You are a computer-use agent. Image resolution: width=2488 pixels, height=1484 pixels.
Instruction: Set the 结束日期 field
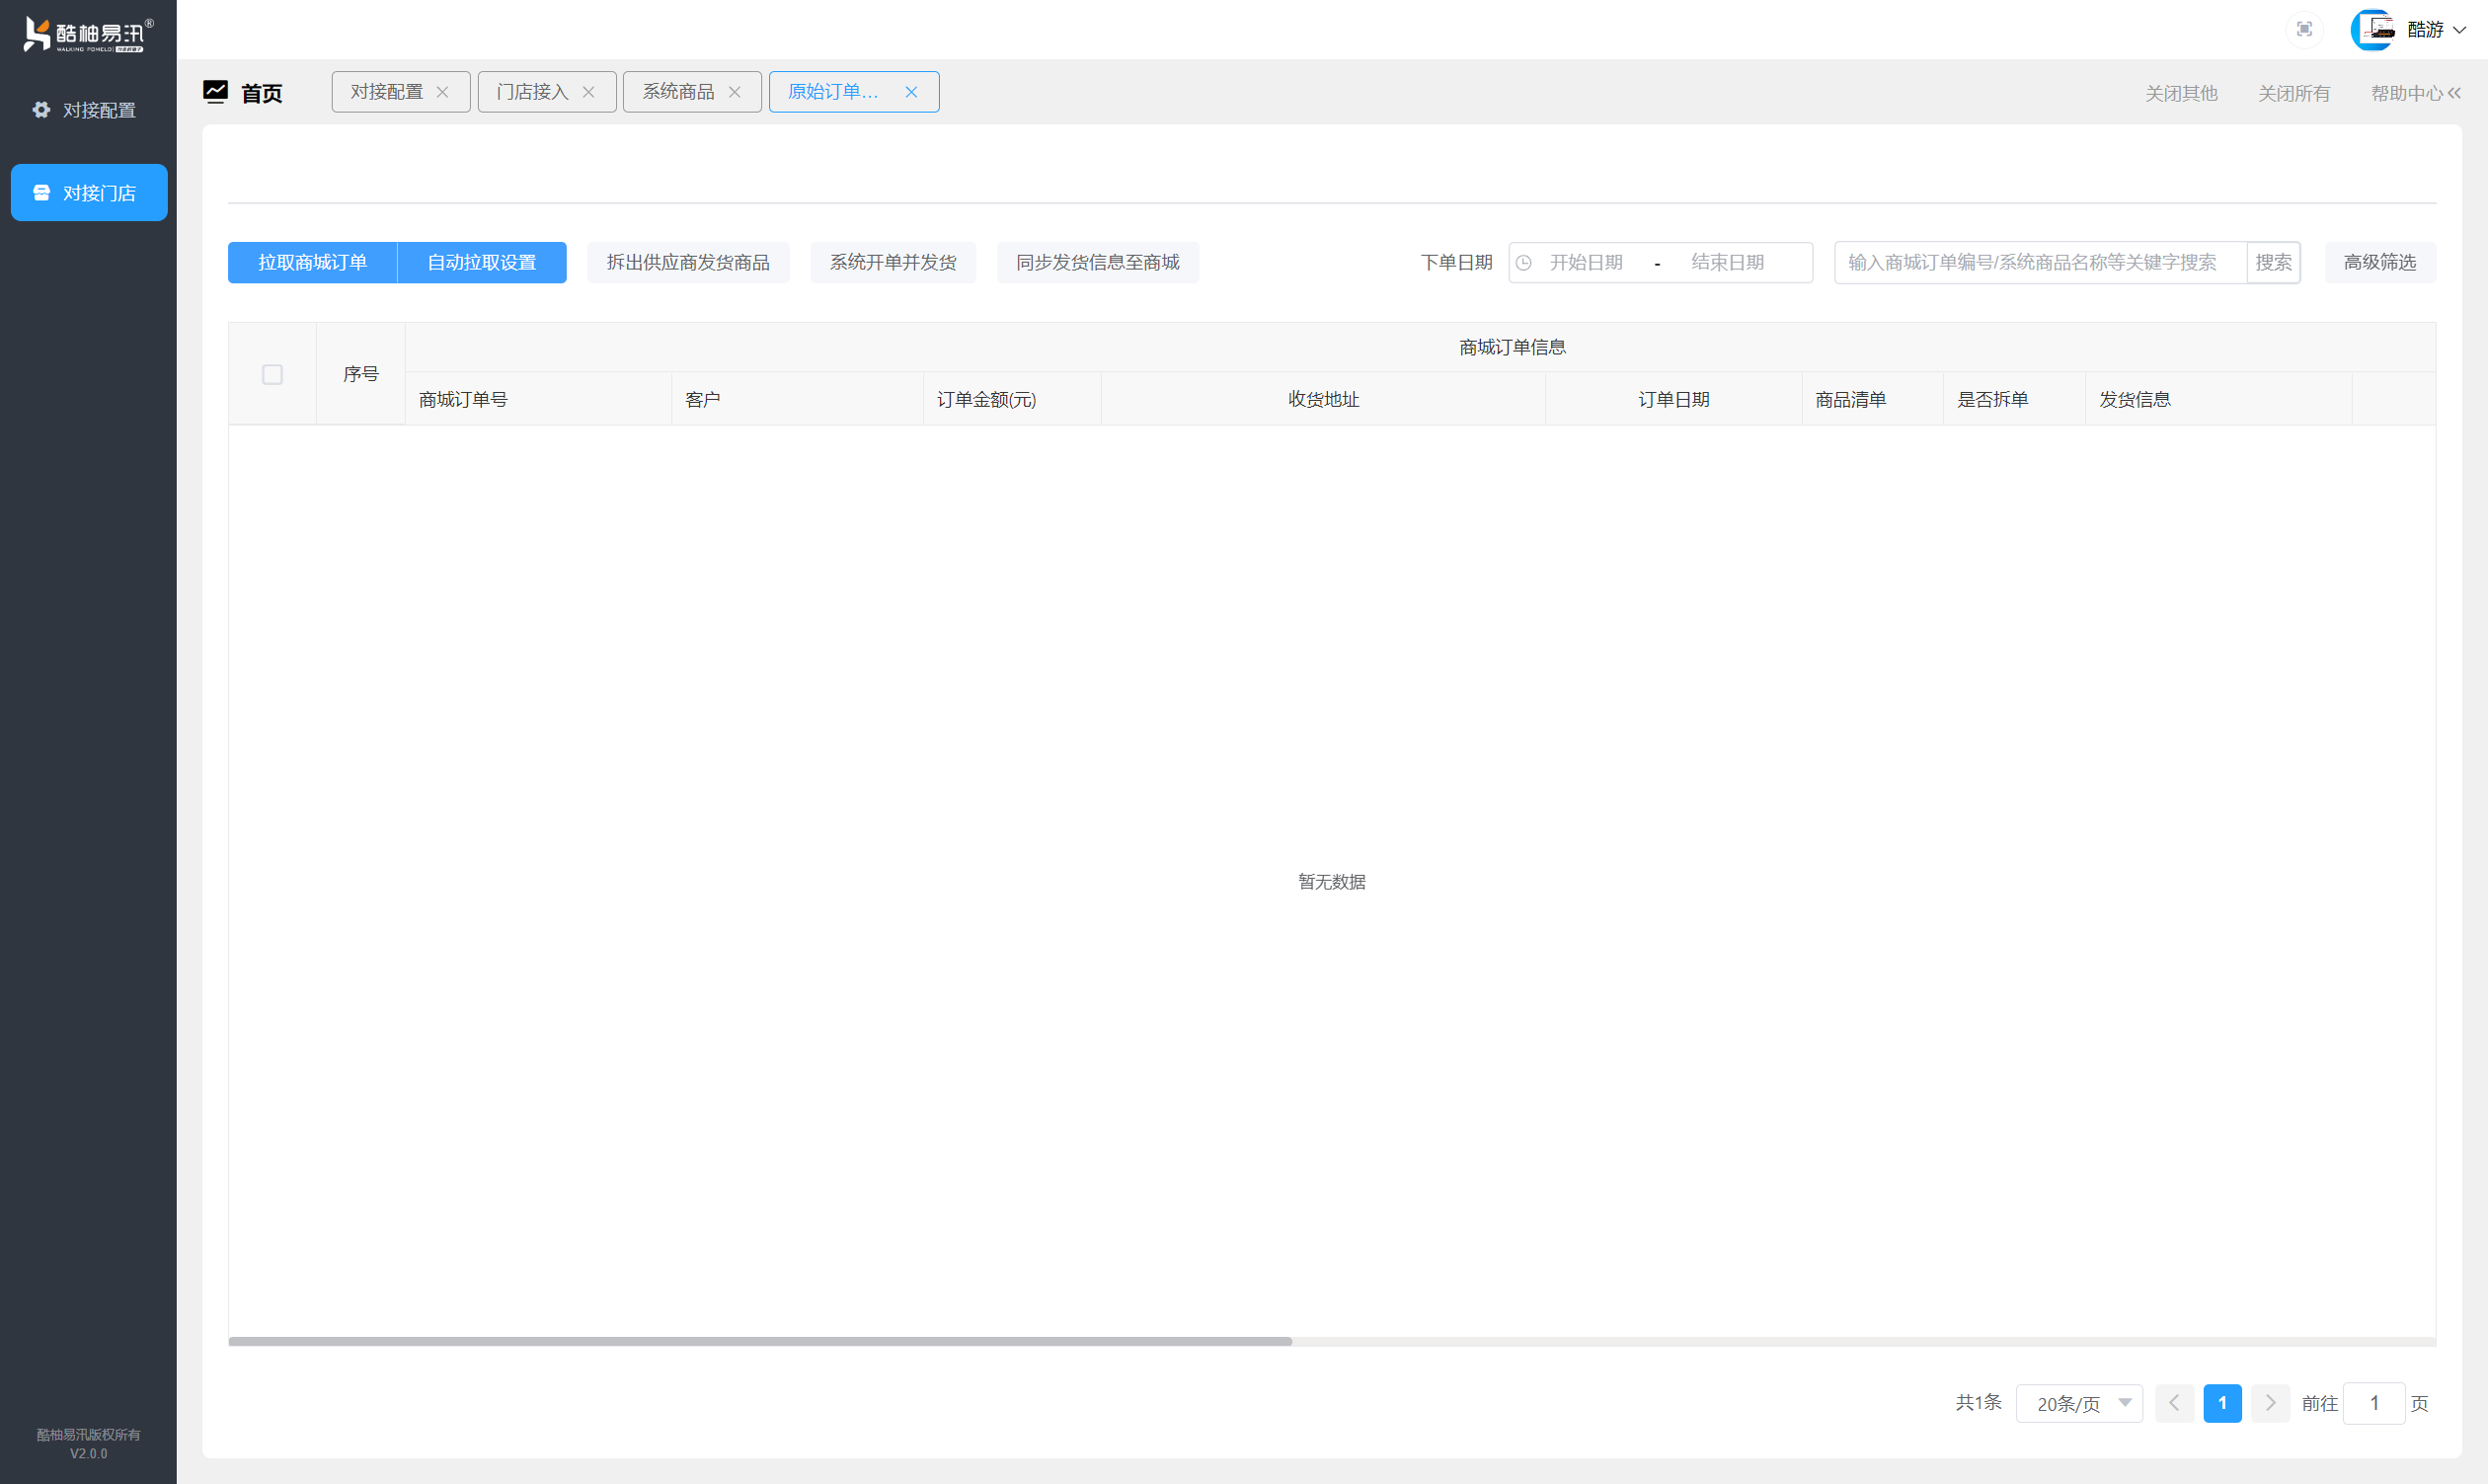click(1728, 262)
